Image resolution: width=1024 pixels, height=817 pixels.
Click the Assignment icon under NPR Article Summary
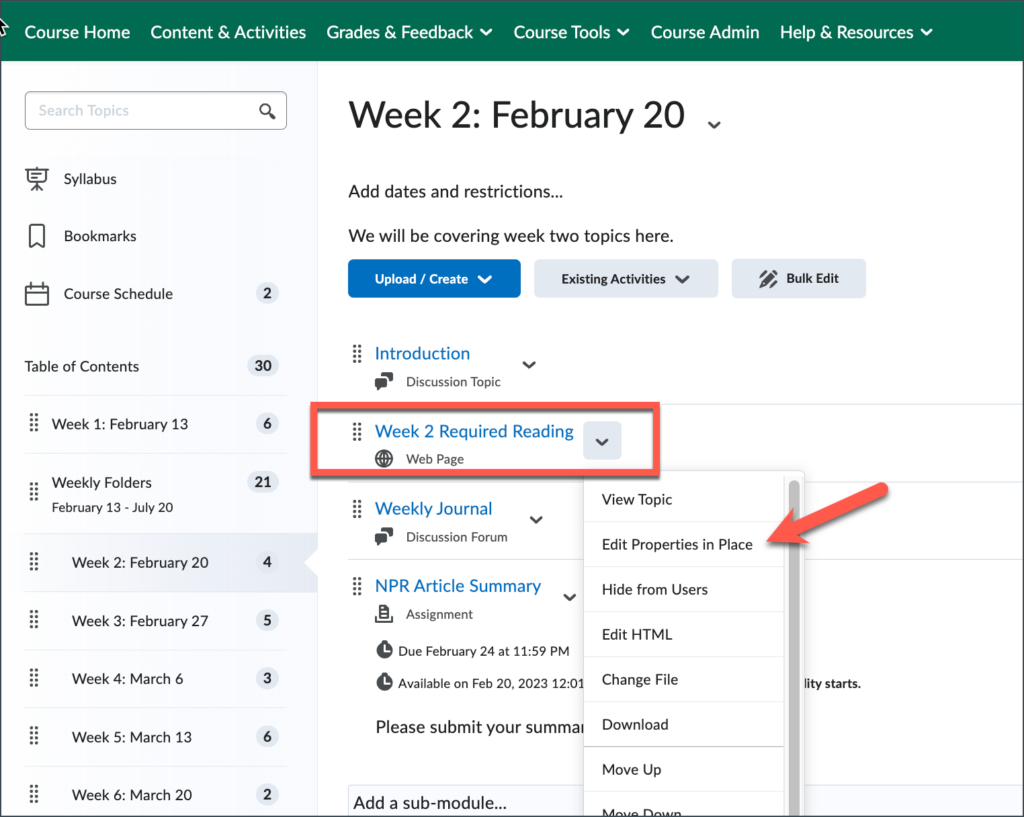[x=384, y=614]
